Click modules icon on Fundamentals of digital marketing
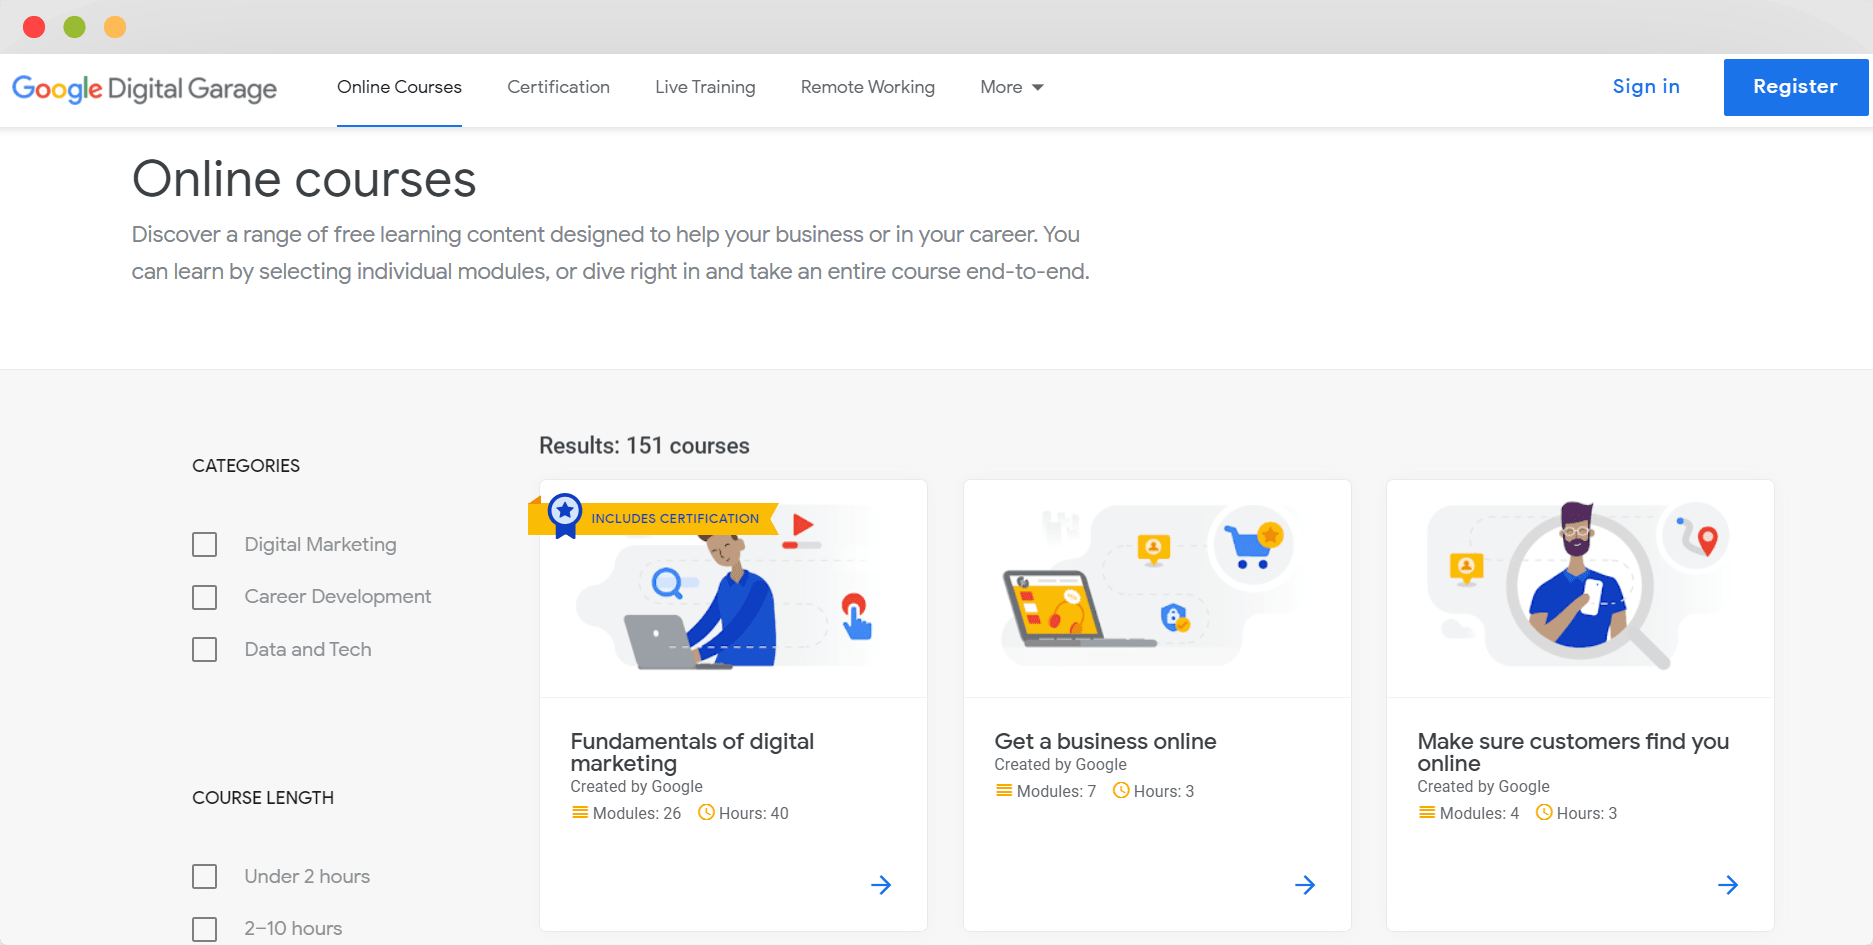Image resolution: width=1873 pixels, height=945 pixels. tap(580, 813)
